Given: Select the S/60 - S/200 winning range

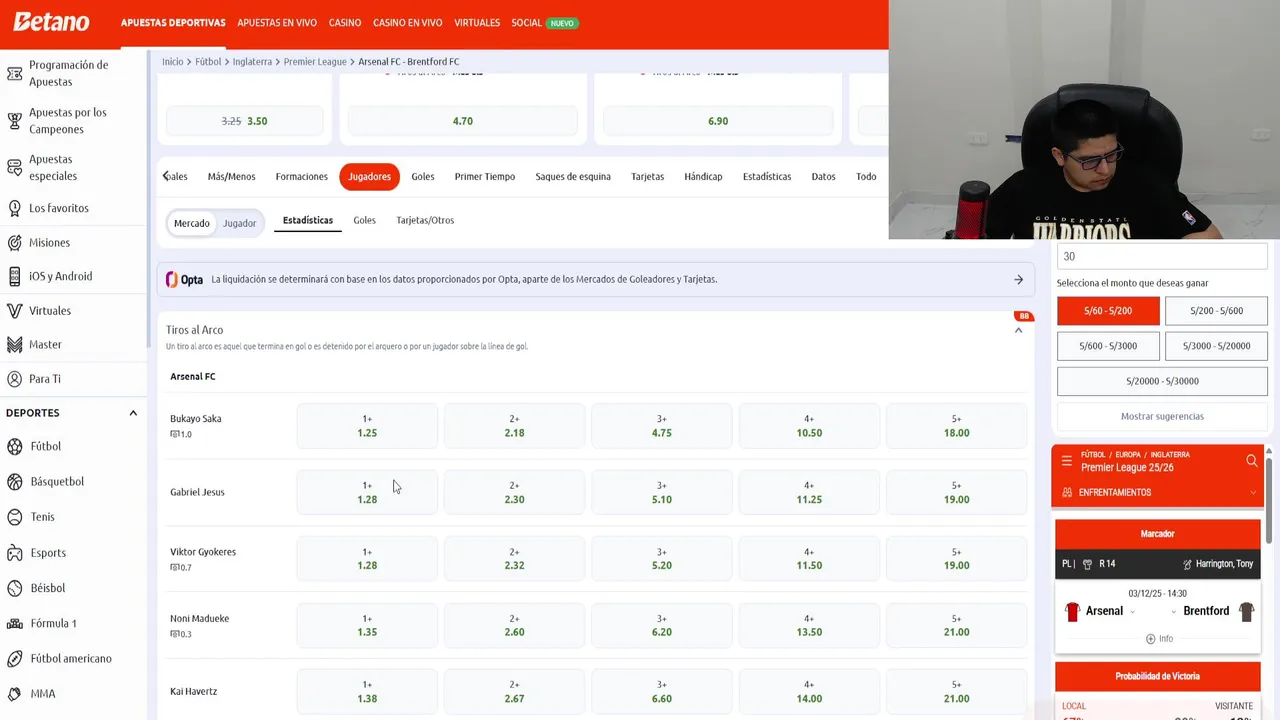Looking at the screenshot, I should (1108, 311).
